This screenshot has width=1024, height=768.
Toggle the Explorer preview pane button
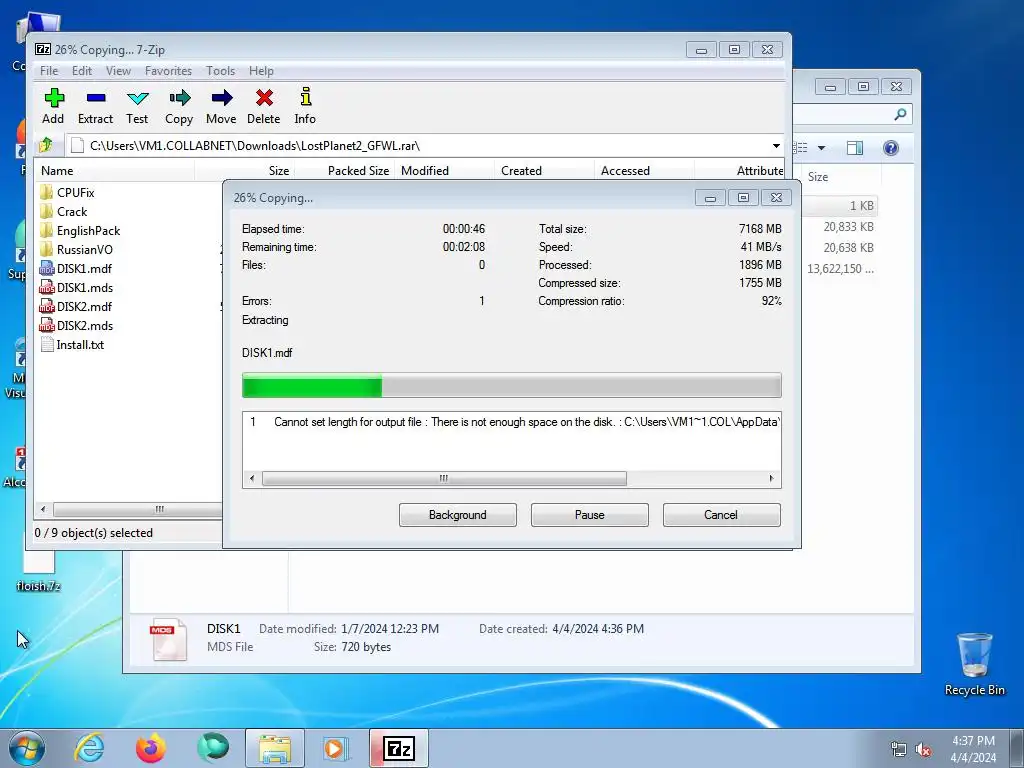854,148
